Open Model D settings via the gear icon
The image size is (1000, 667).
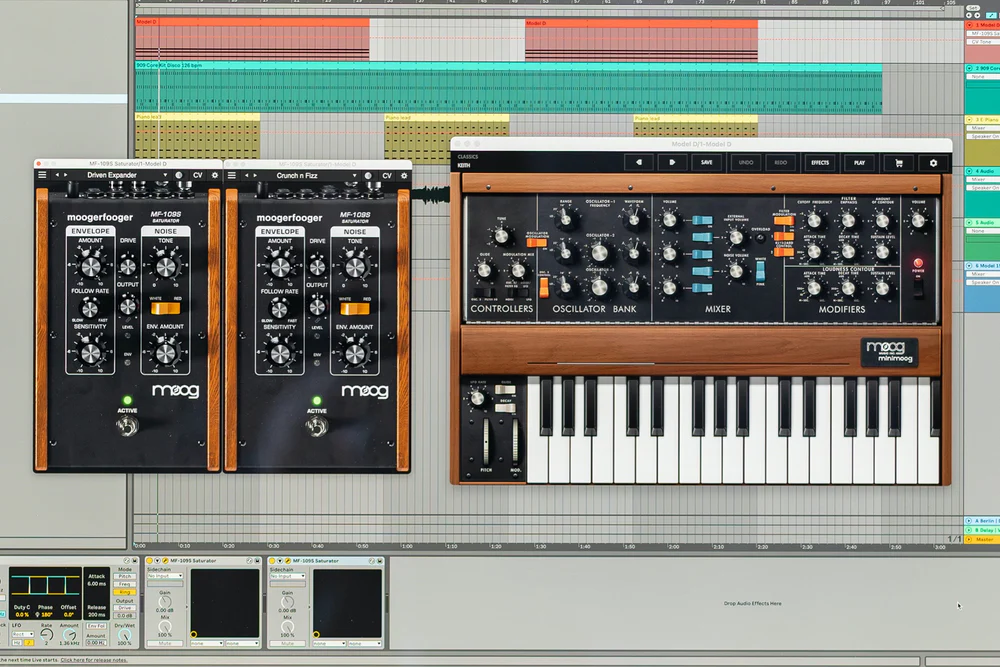[932, 163]
